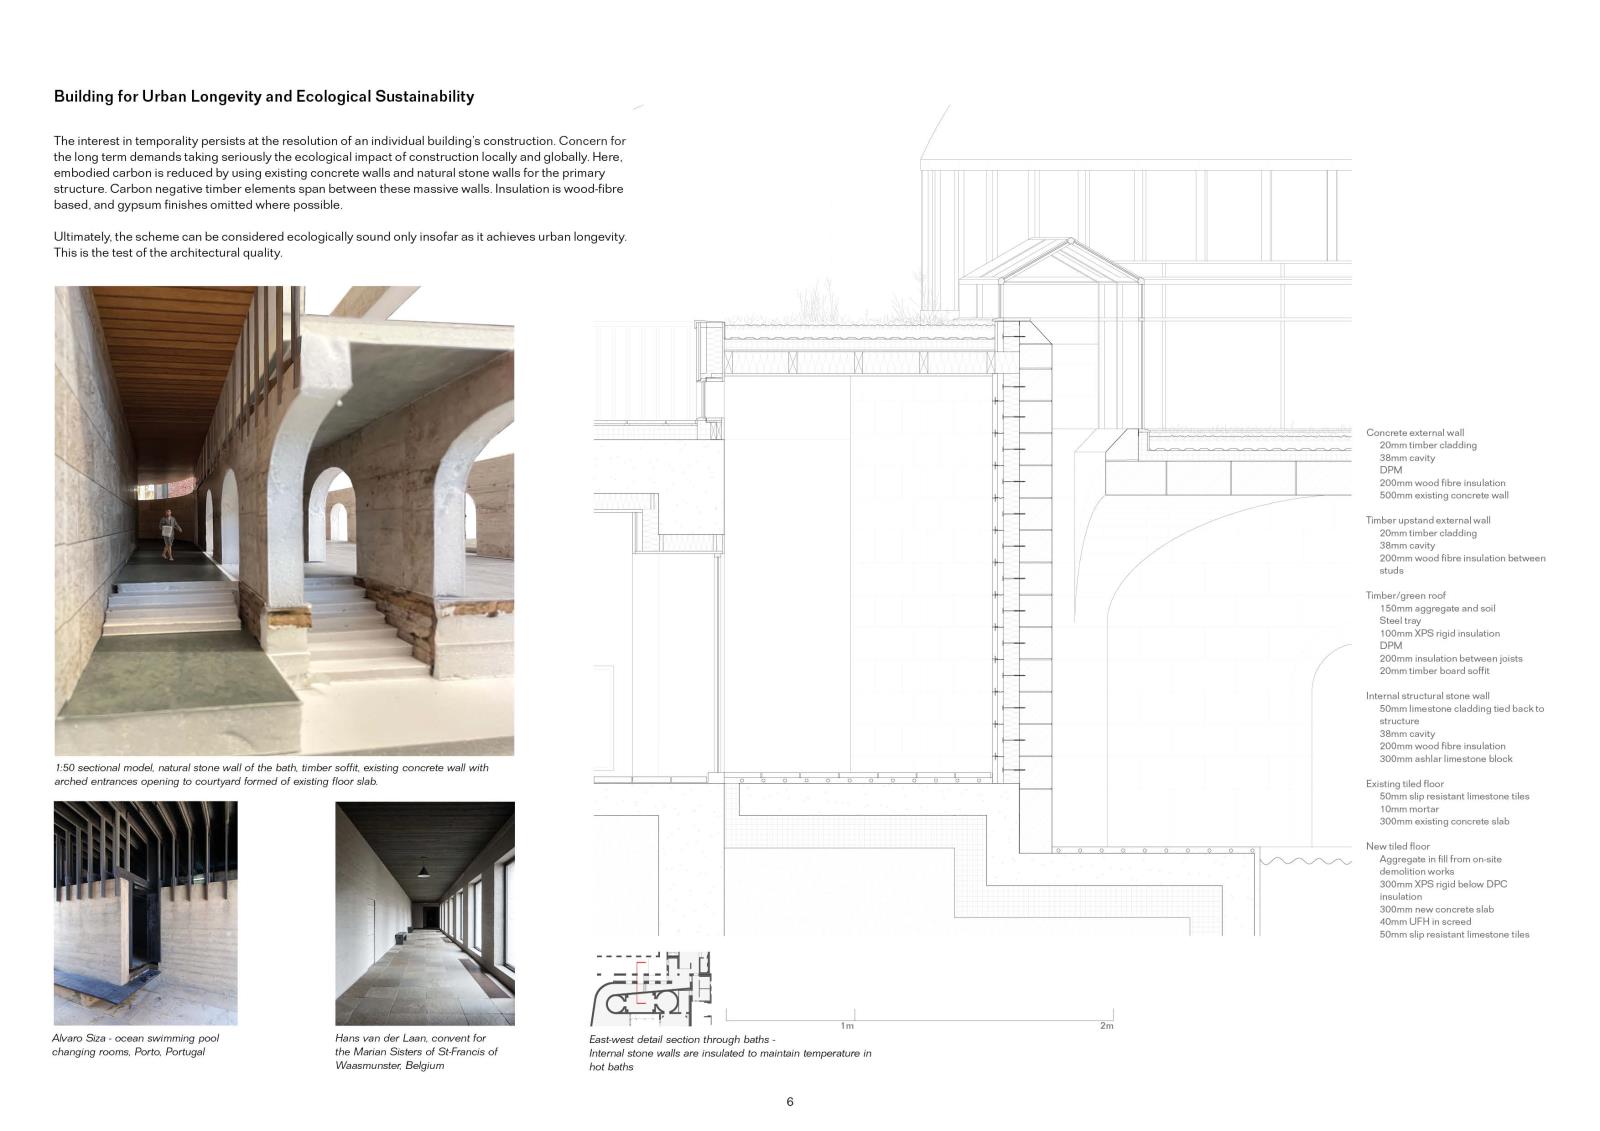
Task: Click the Alvaro Siza photo caption
Action: tap(135, 1045)
